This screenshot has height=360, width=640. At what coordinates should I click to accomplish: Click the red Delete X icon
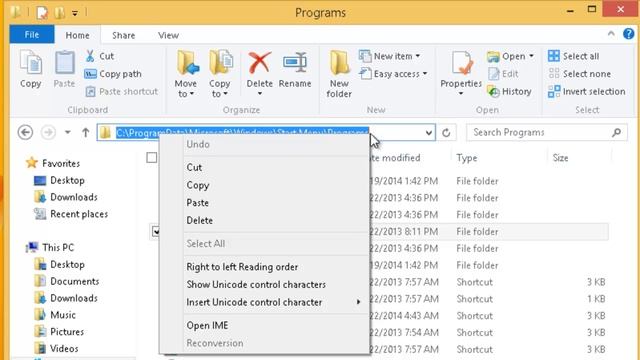coord(260,63)
